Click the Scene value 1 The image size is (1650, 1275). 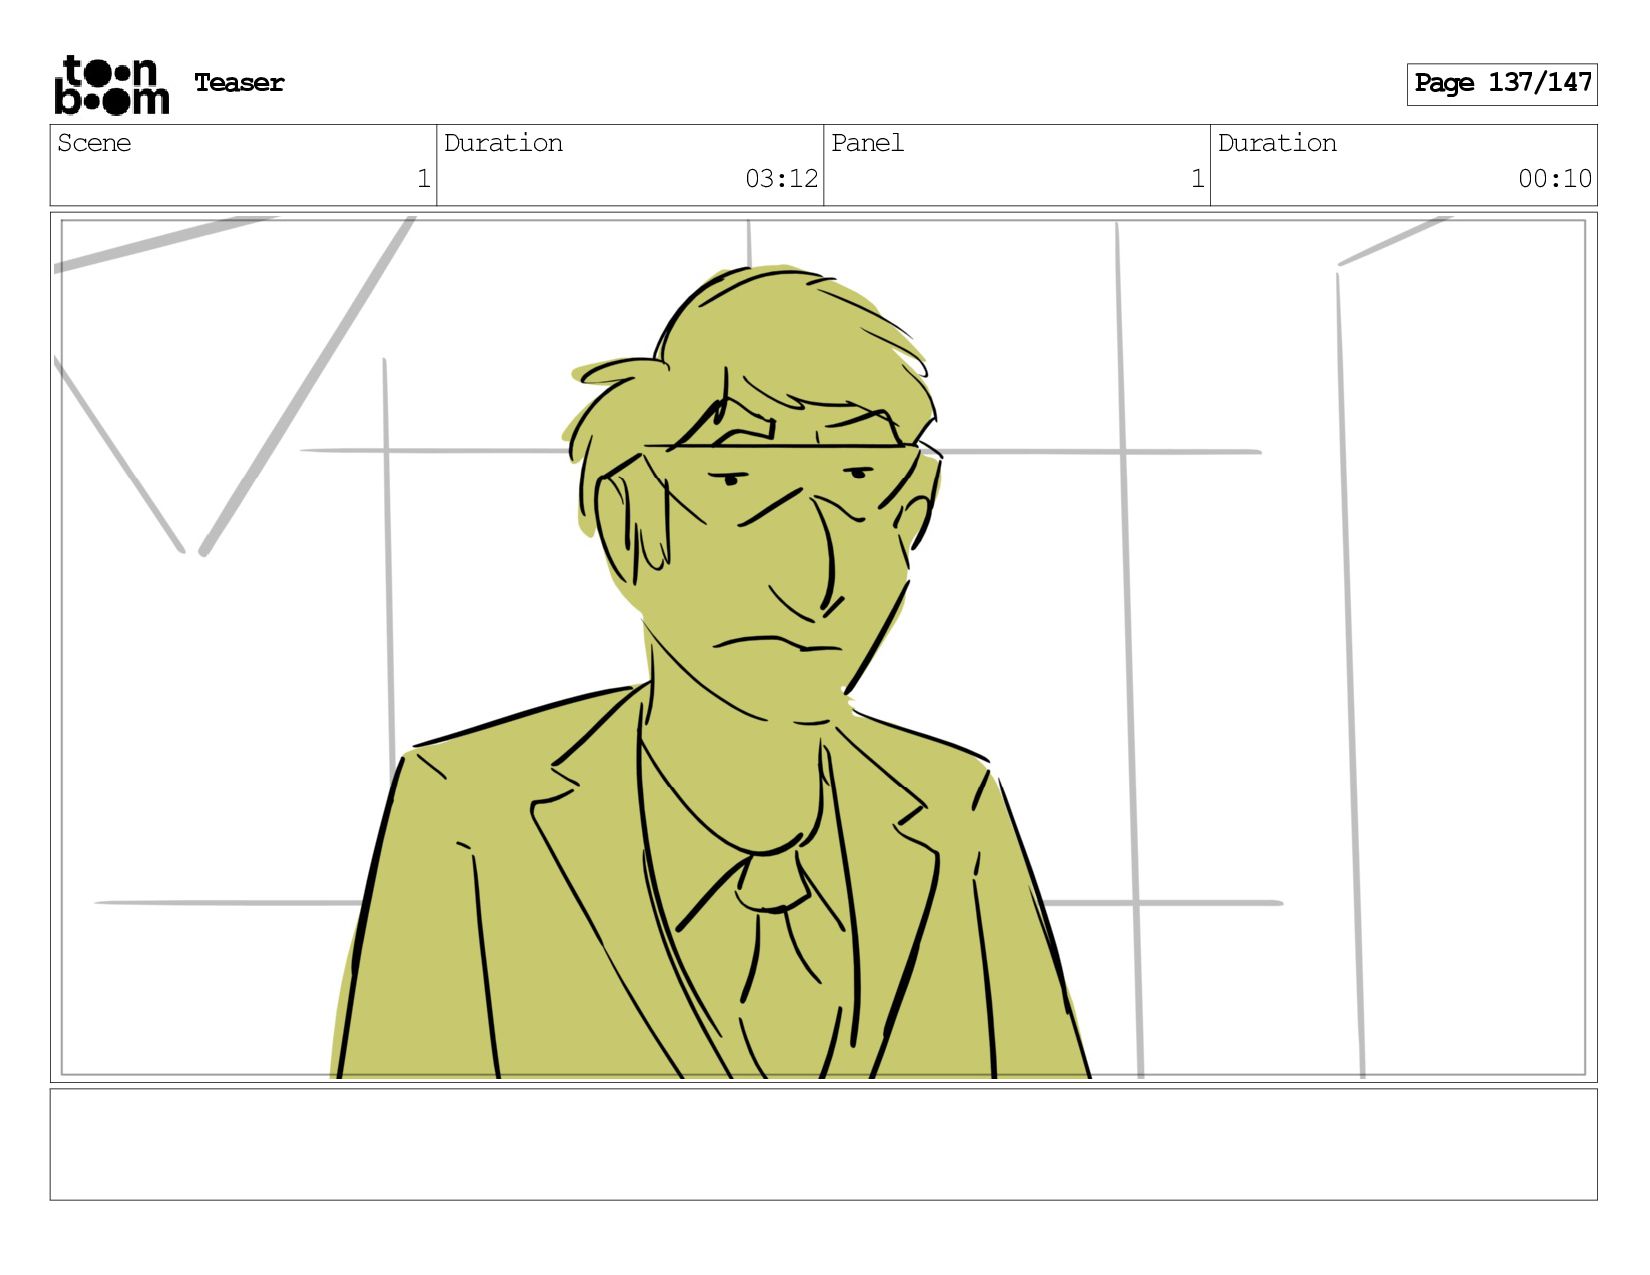point(423,179)
